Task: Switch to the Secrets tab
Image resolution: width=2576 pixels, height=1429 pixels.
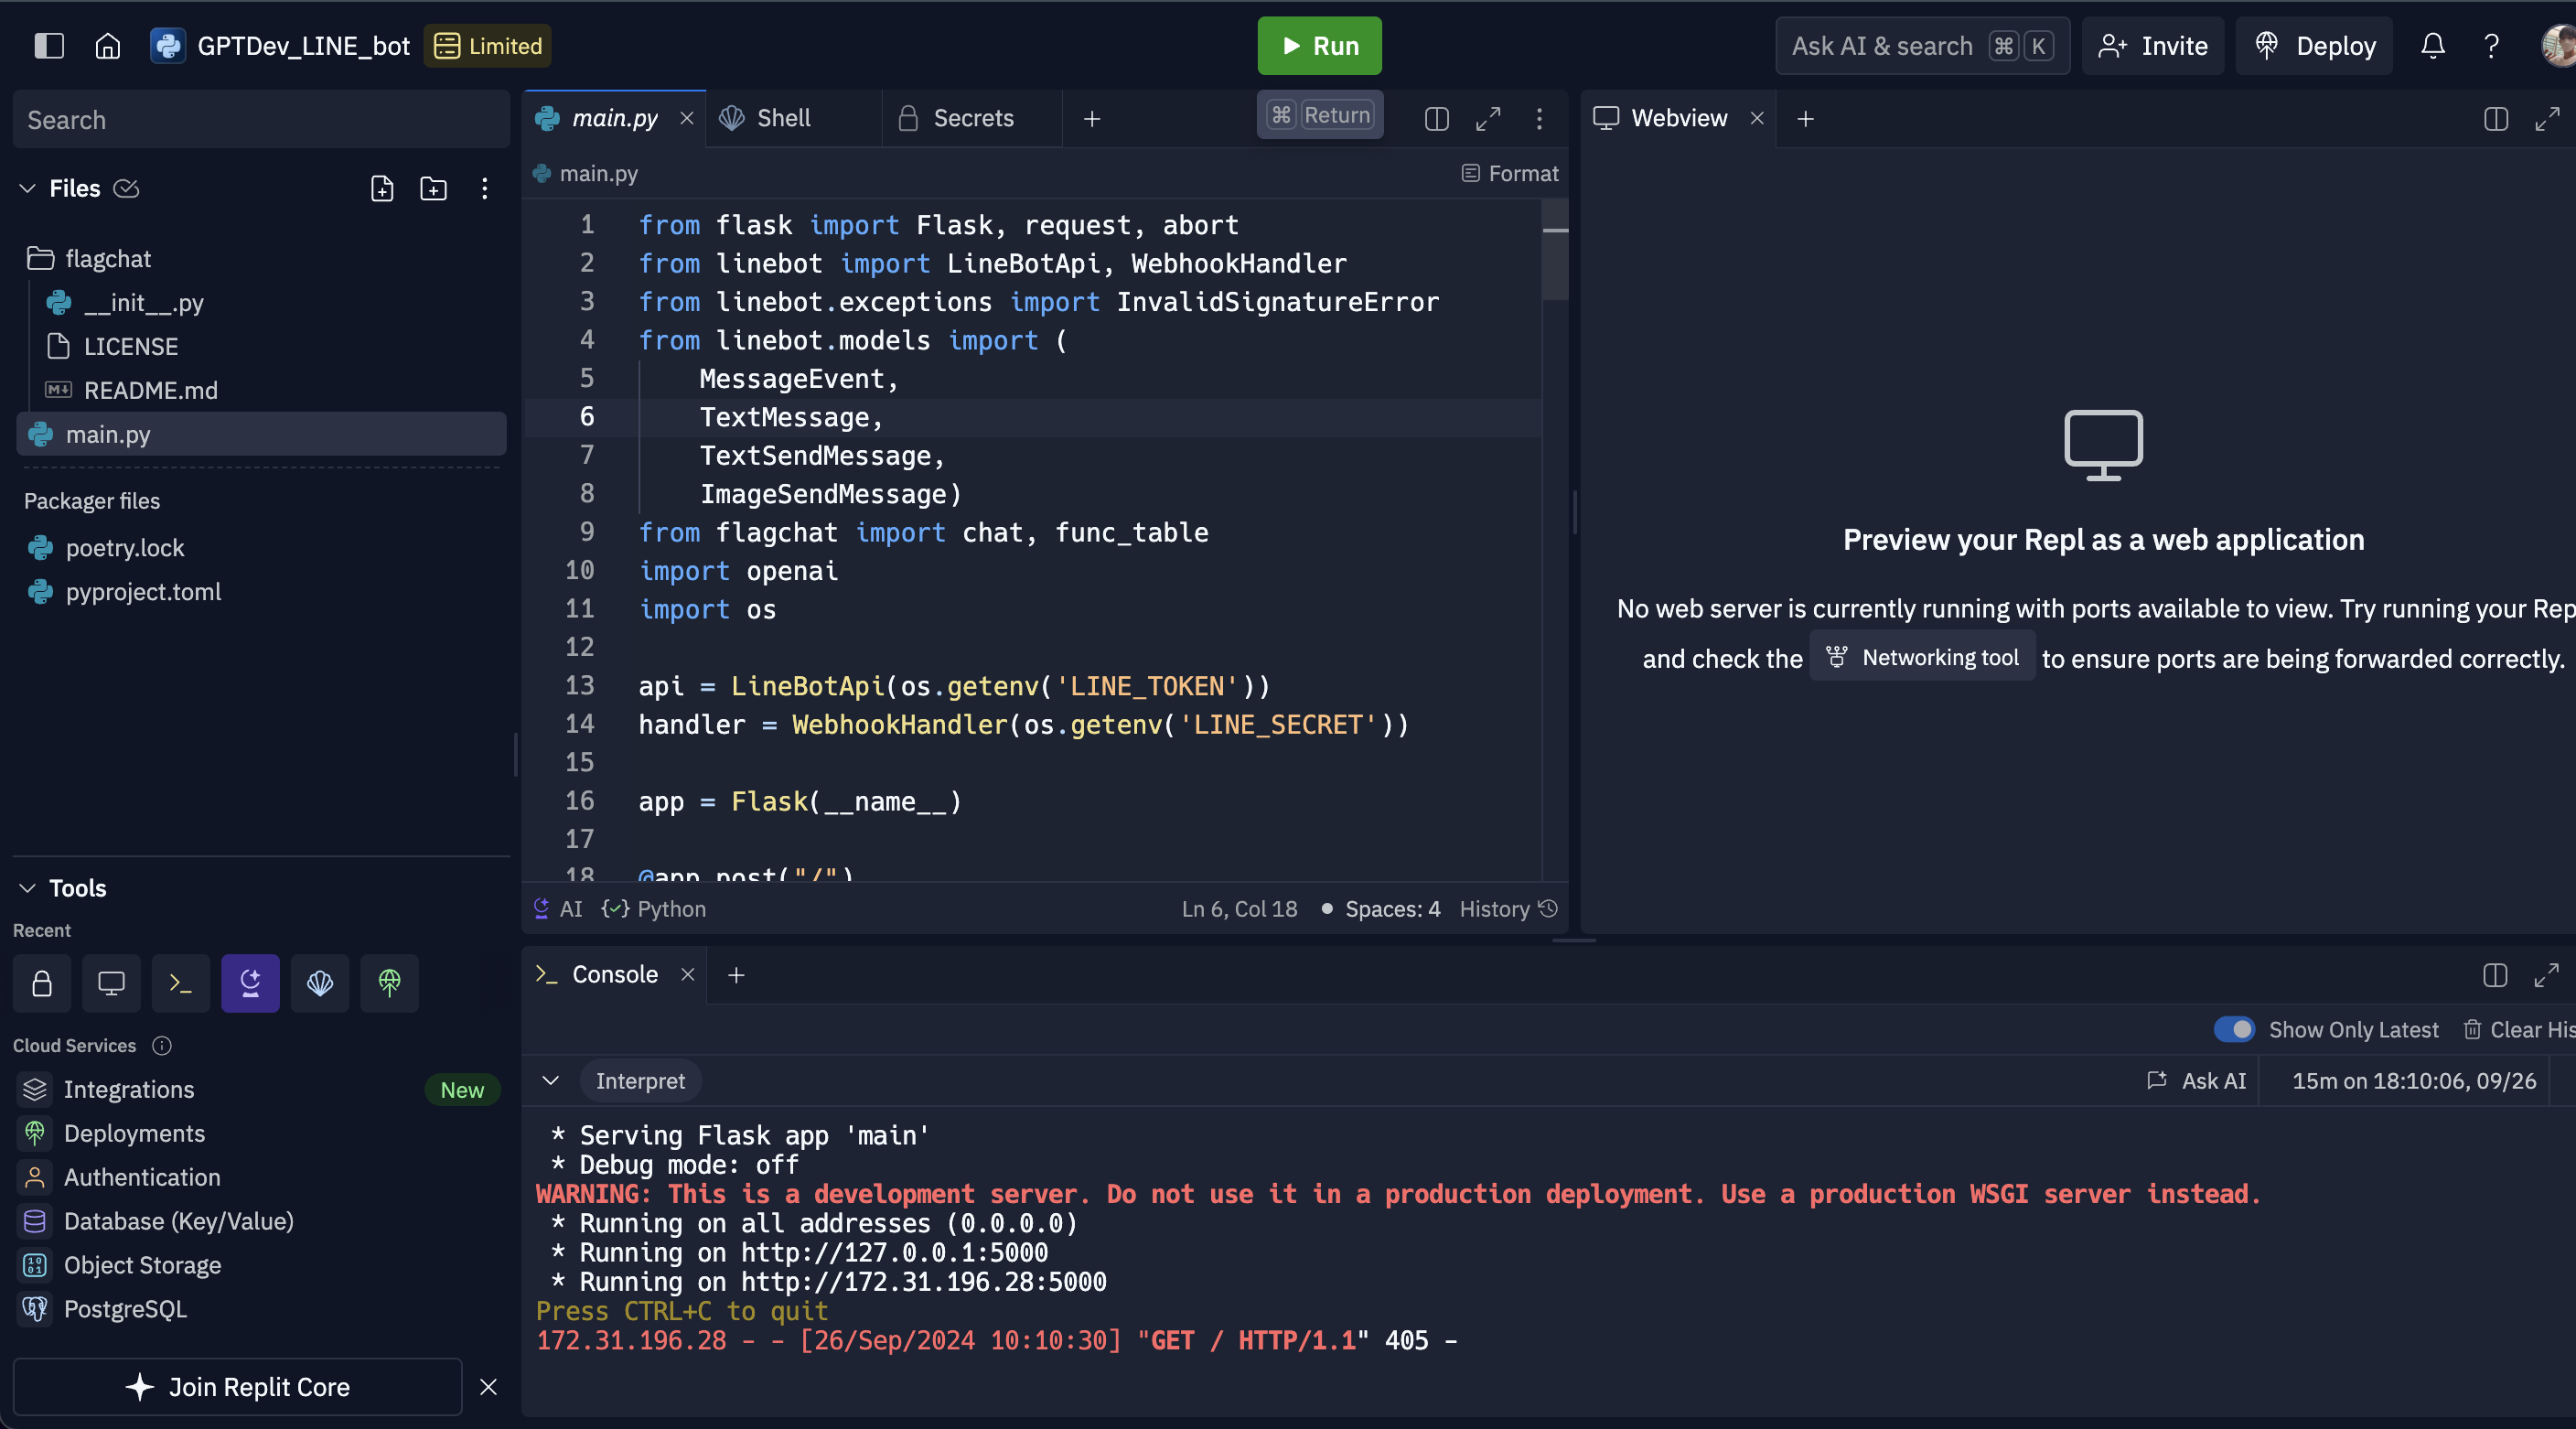Action: pos(973,118)
